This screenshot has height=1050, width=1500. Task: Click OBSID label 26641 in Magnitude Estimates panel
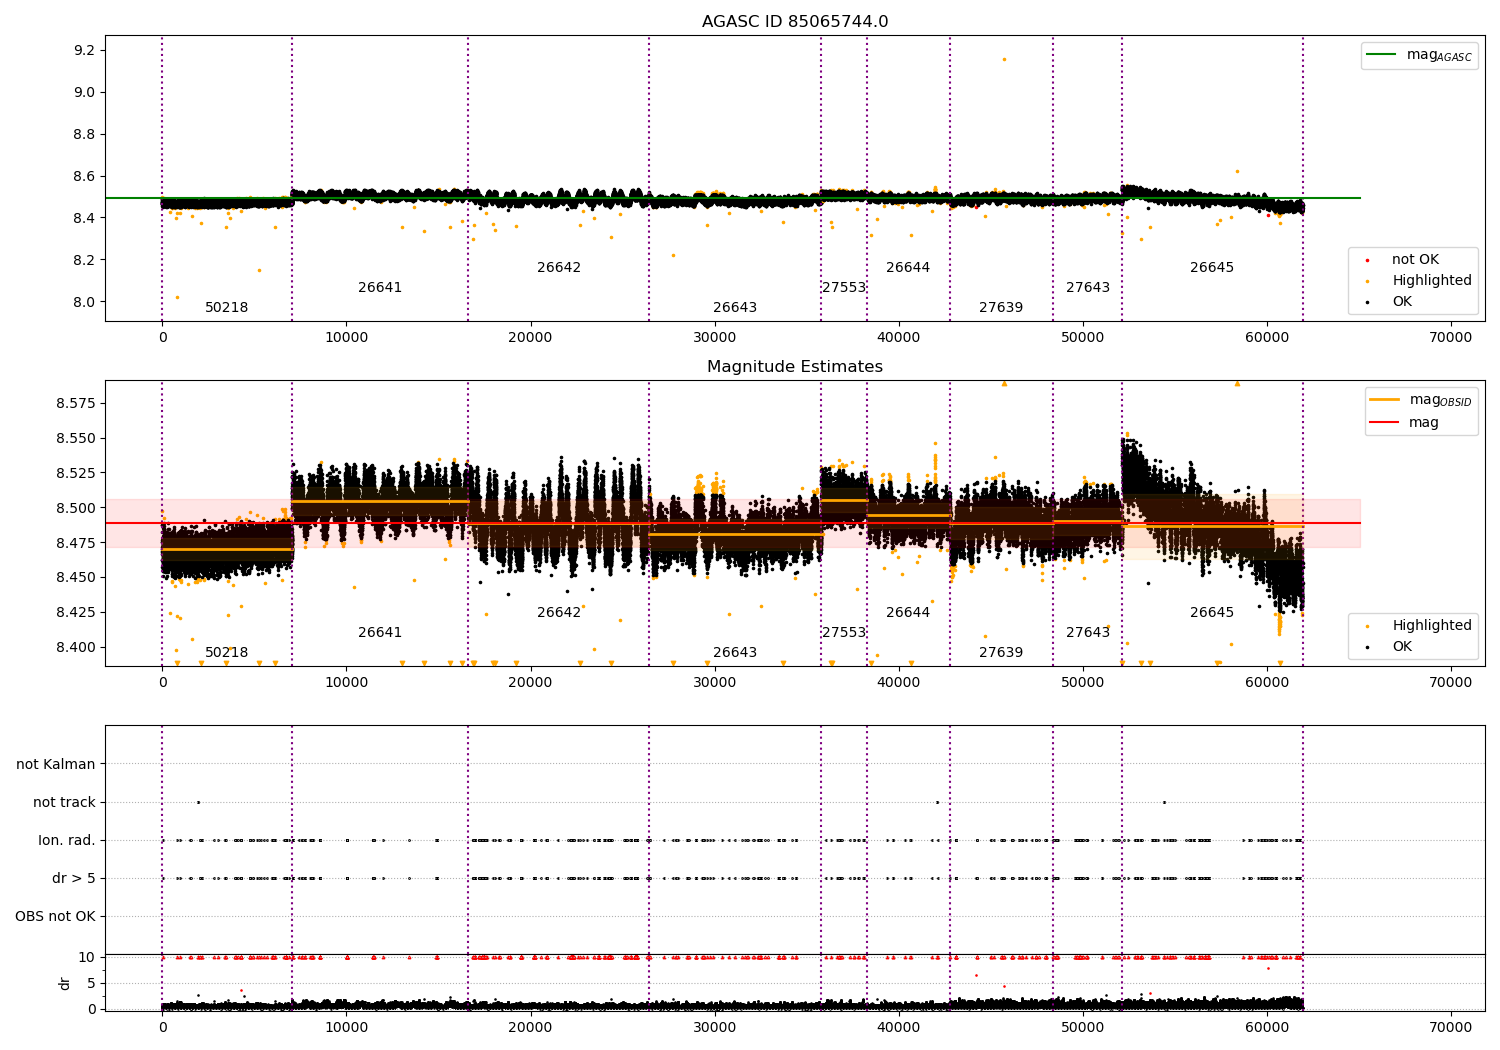380,633
